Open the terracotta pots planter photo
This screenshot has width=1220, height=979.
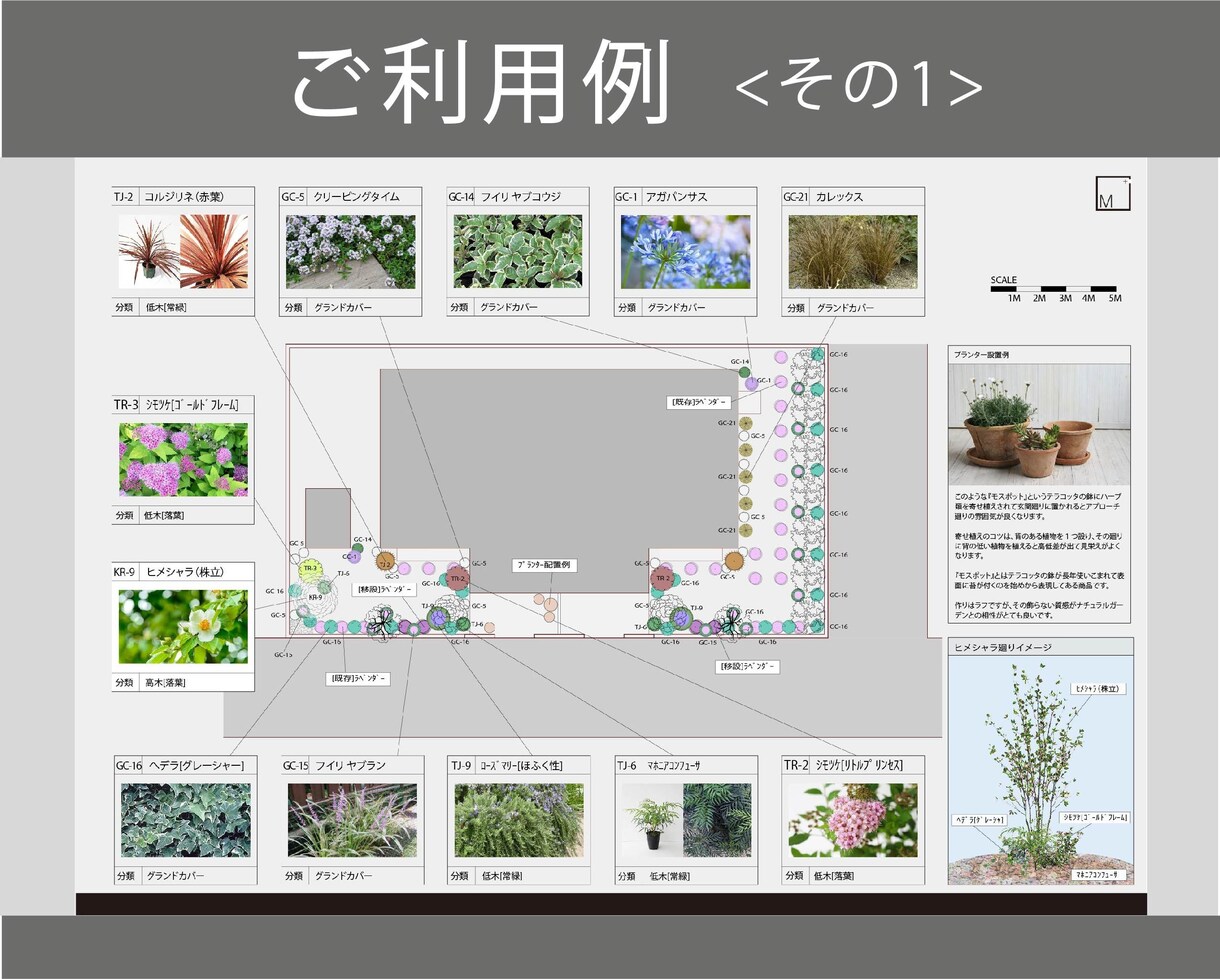click(1039, 425)
